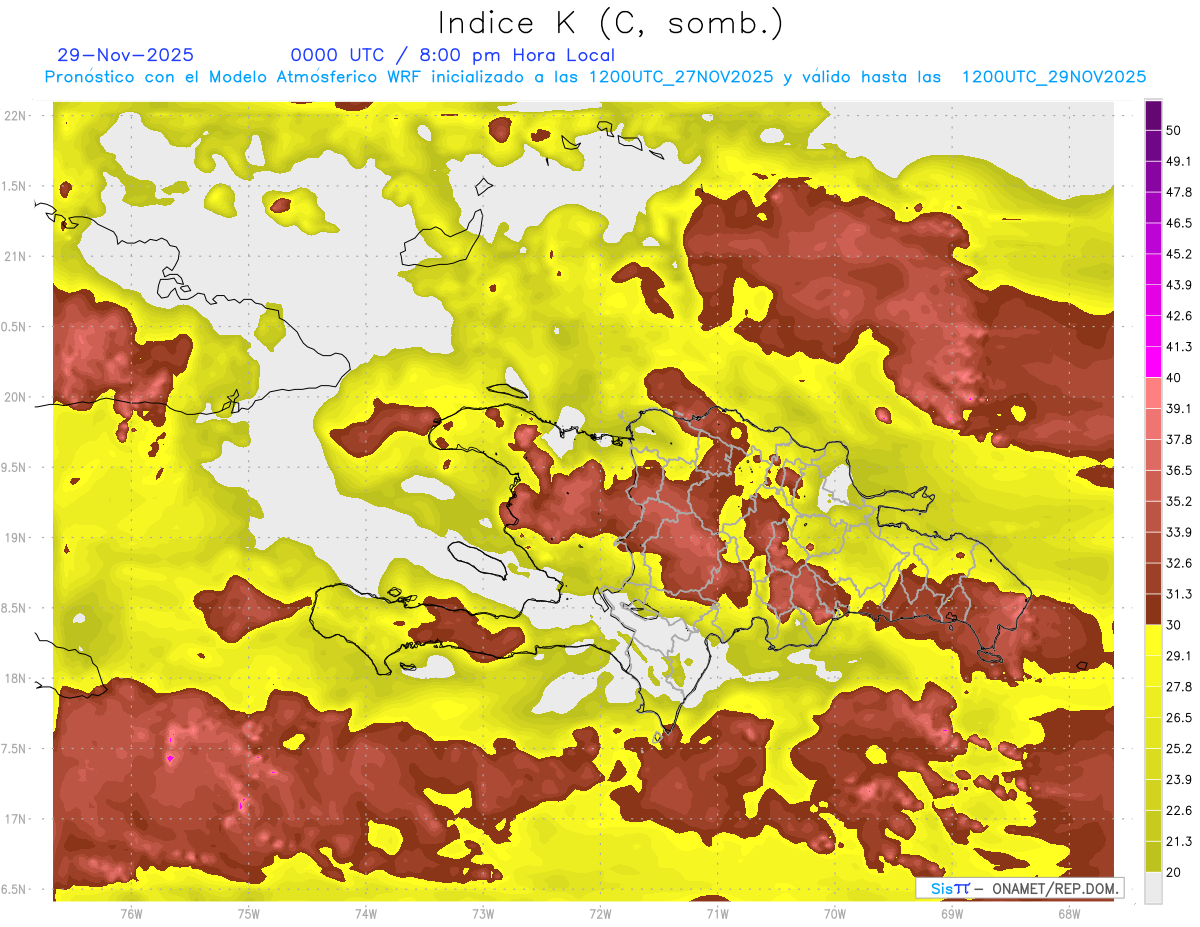Click the "70W" longitude label
Viewport: 1200px width, 927px height.
pyautogui.click(x=835, y=913)
